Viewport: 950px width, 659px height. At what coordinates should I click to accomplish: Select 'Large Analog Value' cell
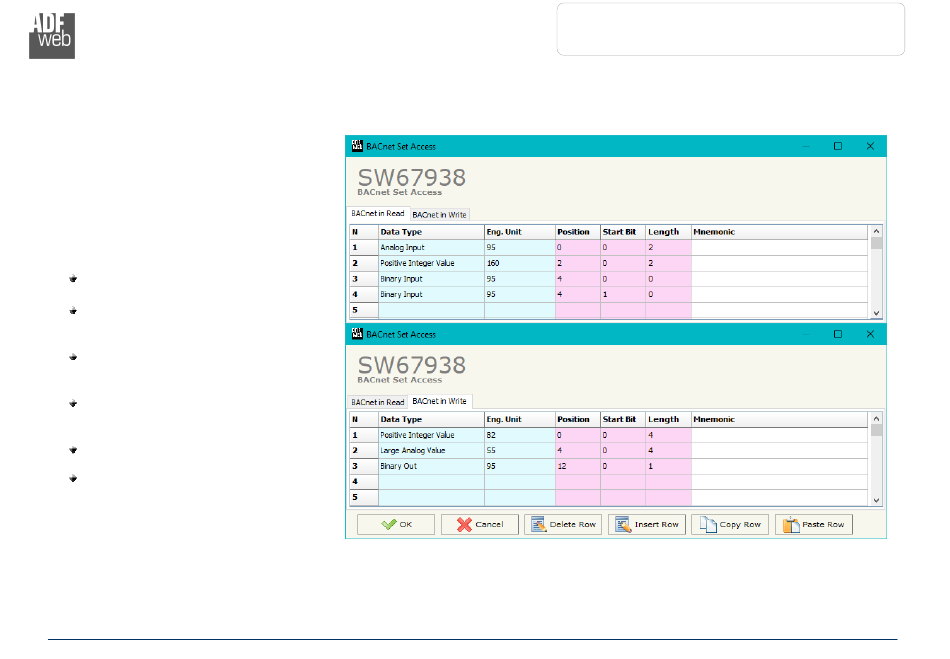[431, 450]
